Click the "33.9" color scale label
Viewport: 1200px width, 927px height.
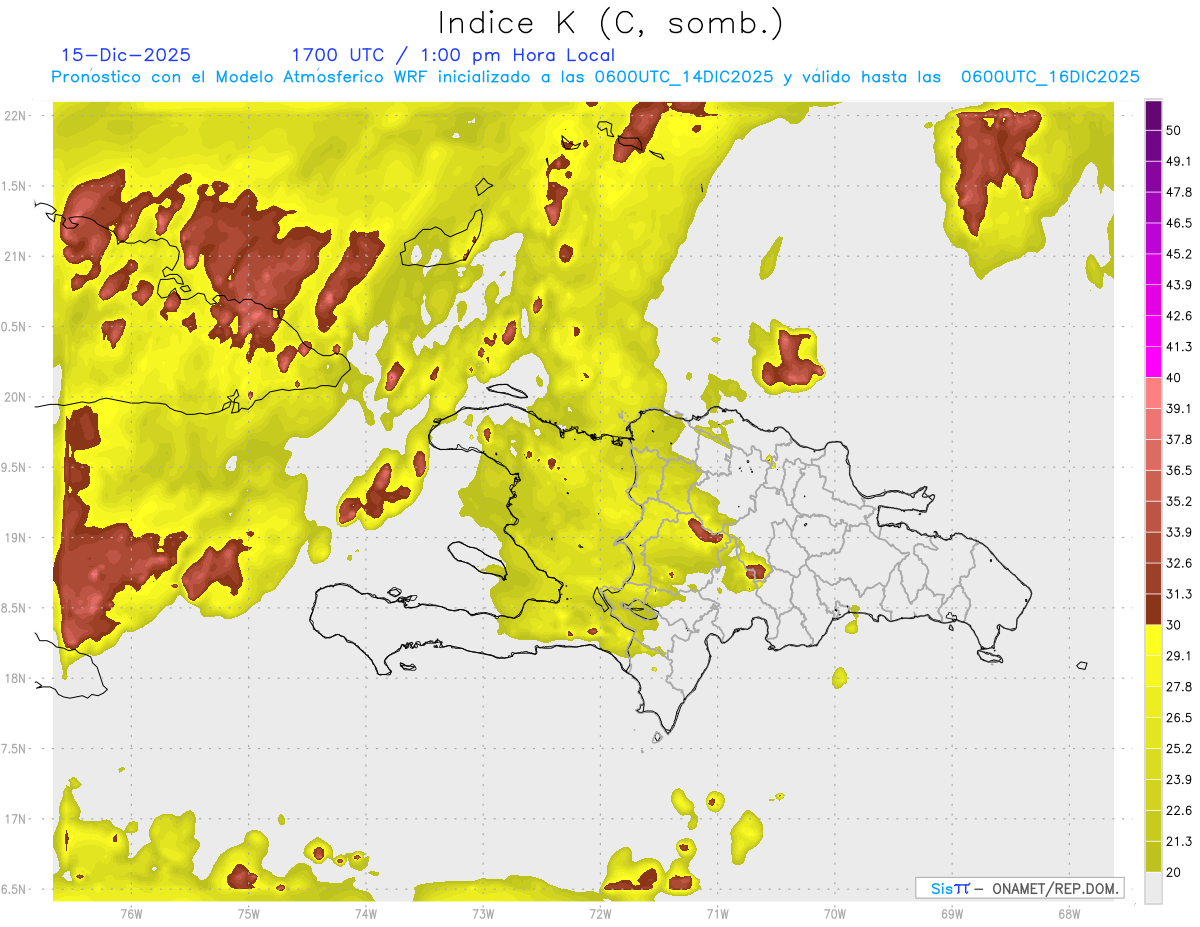(x=1179, y=532)
